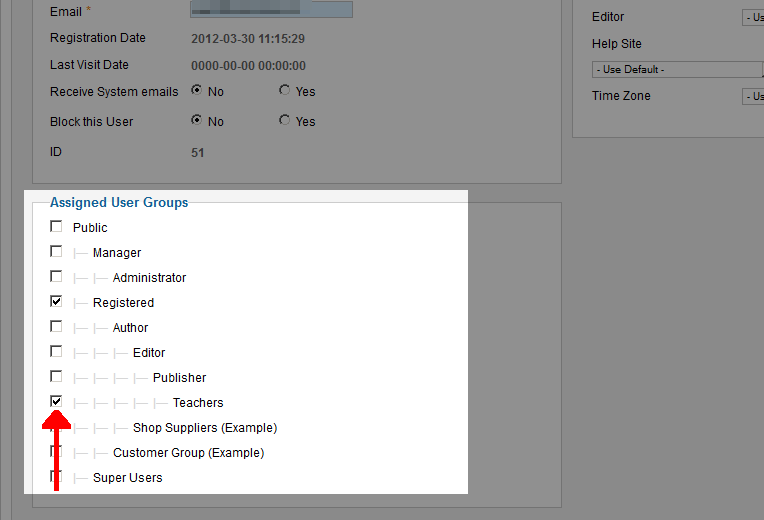Set Receive System emails to Yes

(285, 91)
